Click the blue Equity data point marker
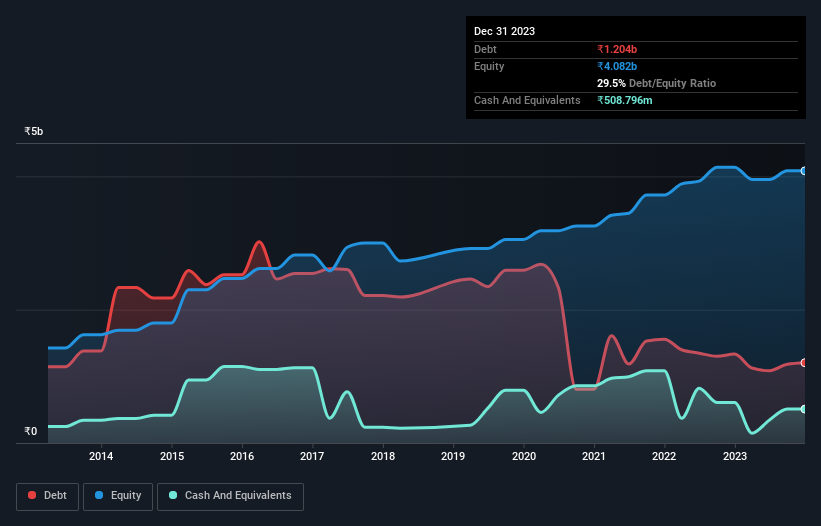The height and width of the screenshot is (526, 821). tap(804, 171)
